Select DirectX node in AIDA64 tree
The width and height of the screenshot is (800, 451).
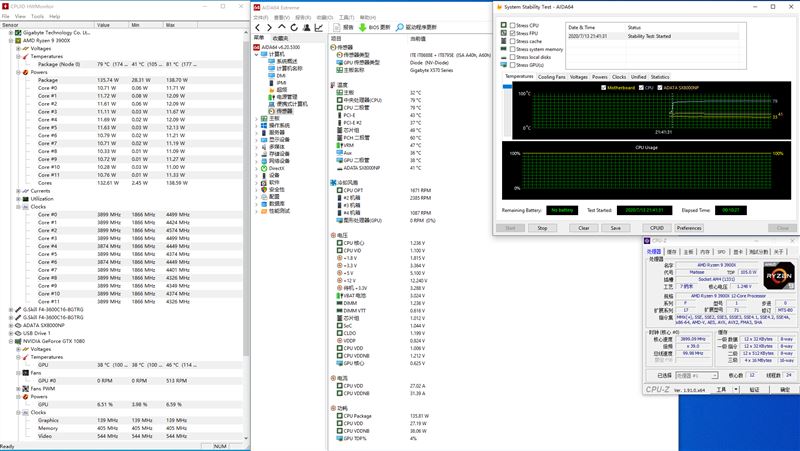272,168
